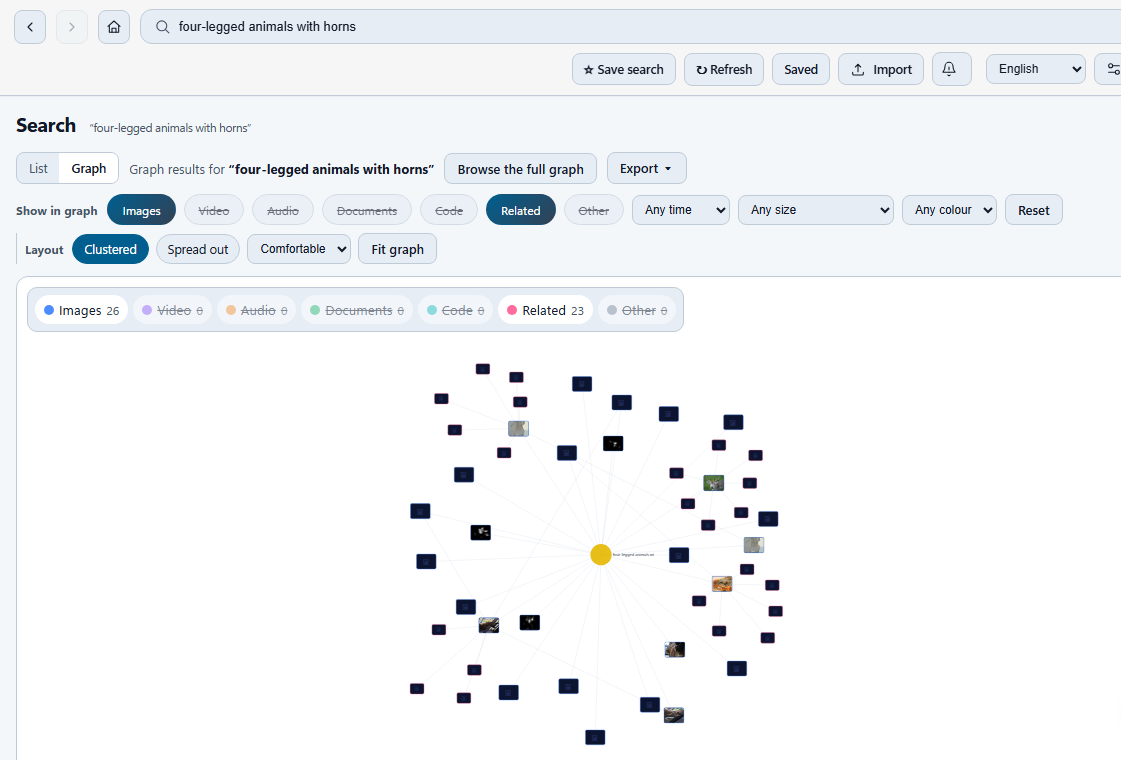Click the forward navigation arrow
This screenshot has height=760, width=1121.
click(x=71, y=27)
